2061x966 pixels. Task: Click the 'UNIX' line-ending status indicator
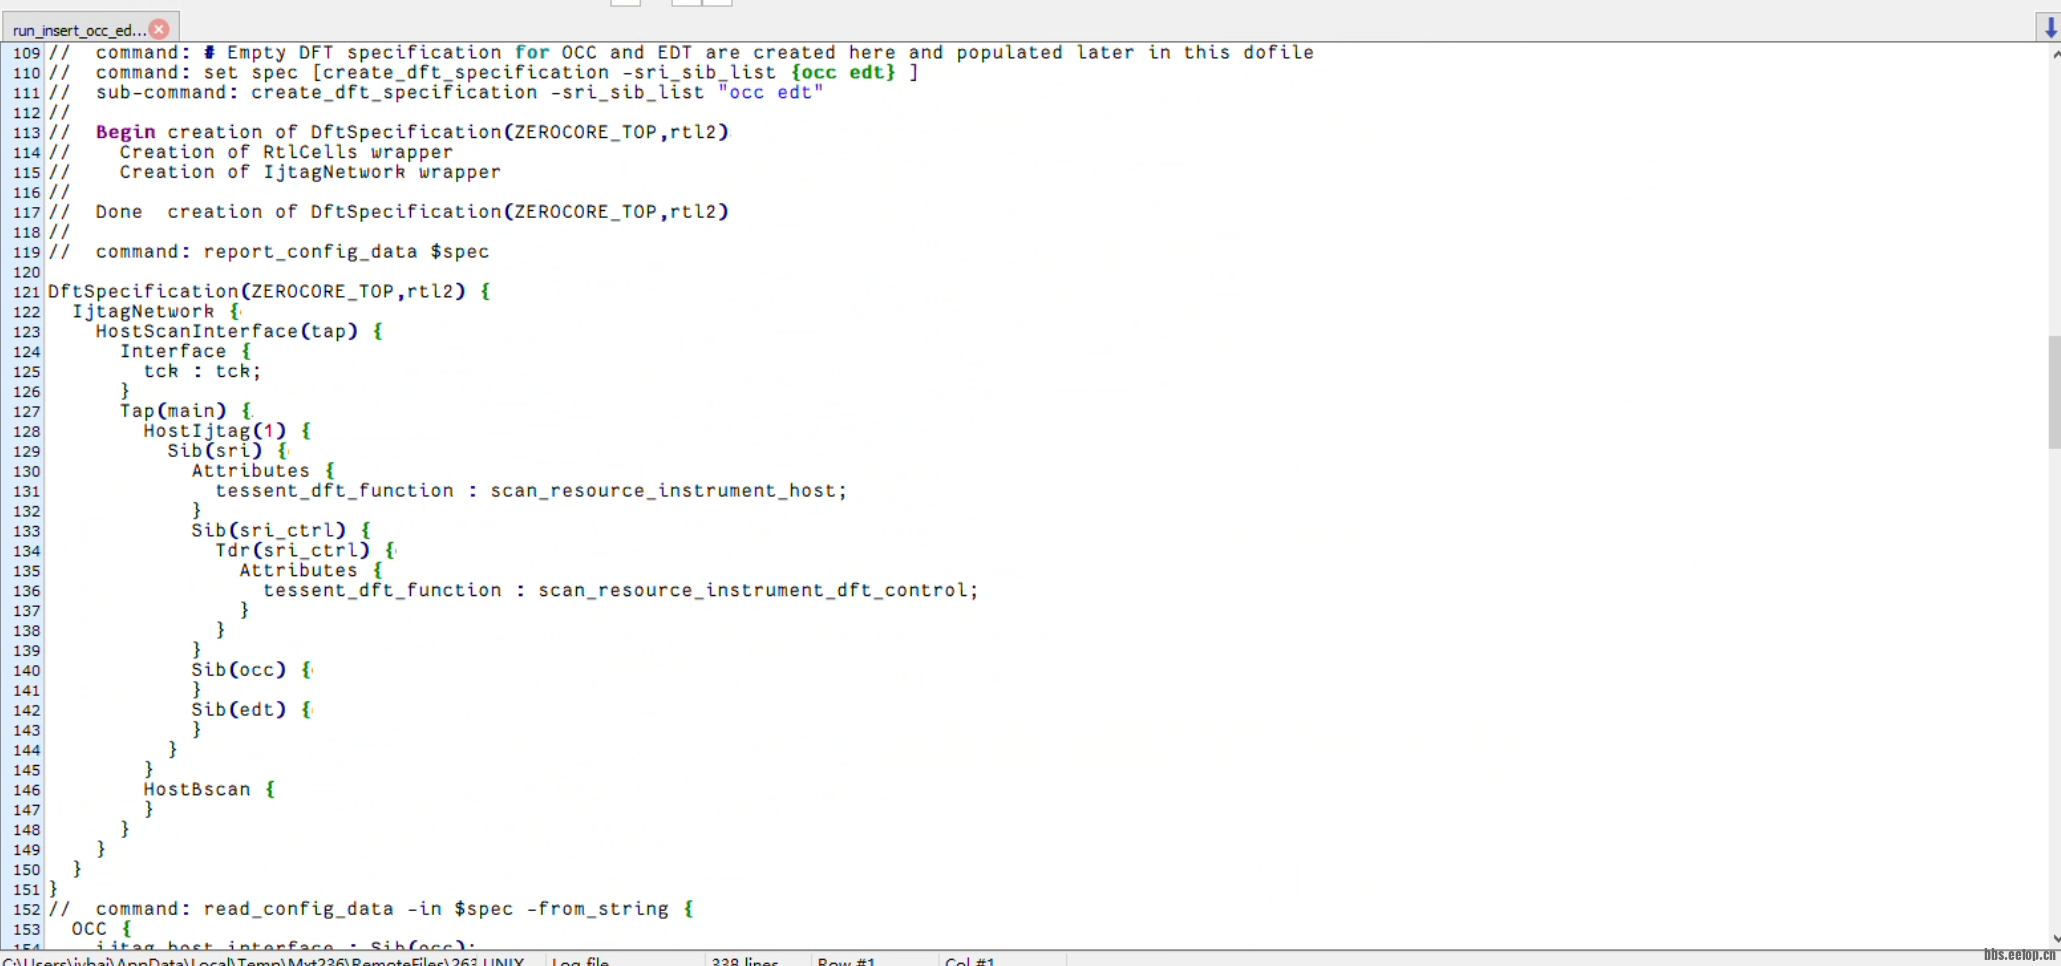pyautogui.click(x=503, y=961)
